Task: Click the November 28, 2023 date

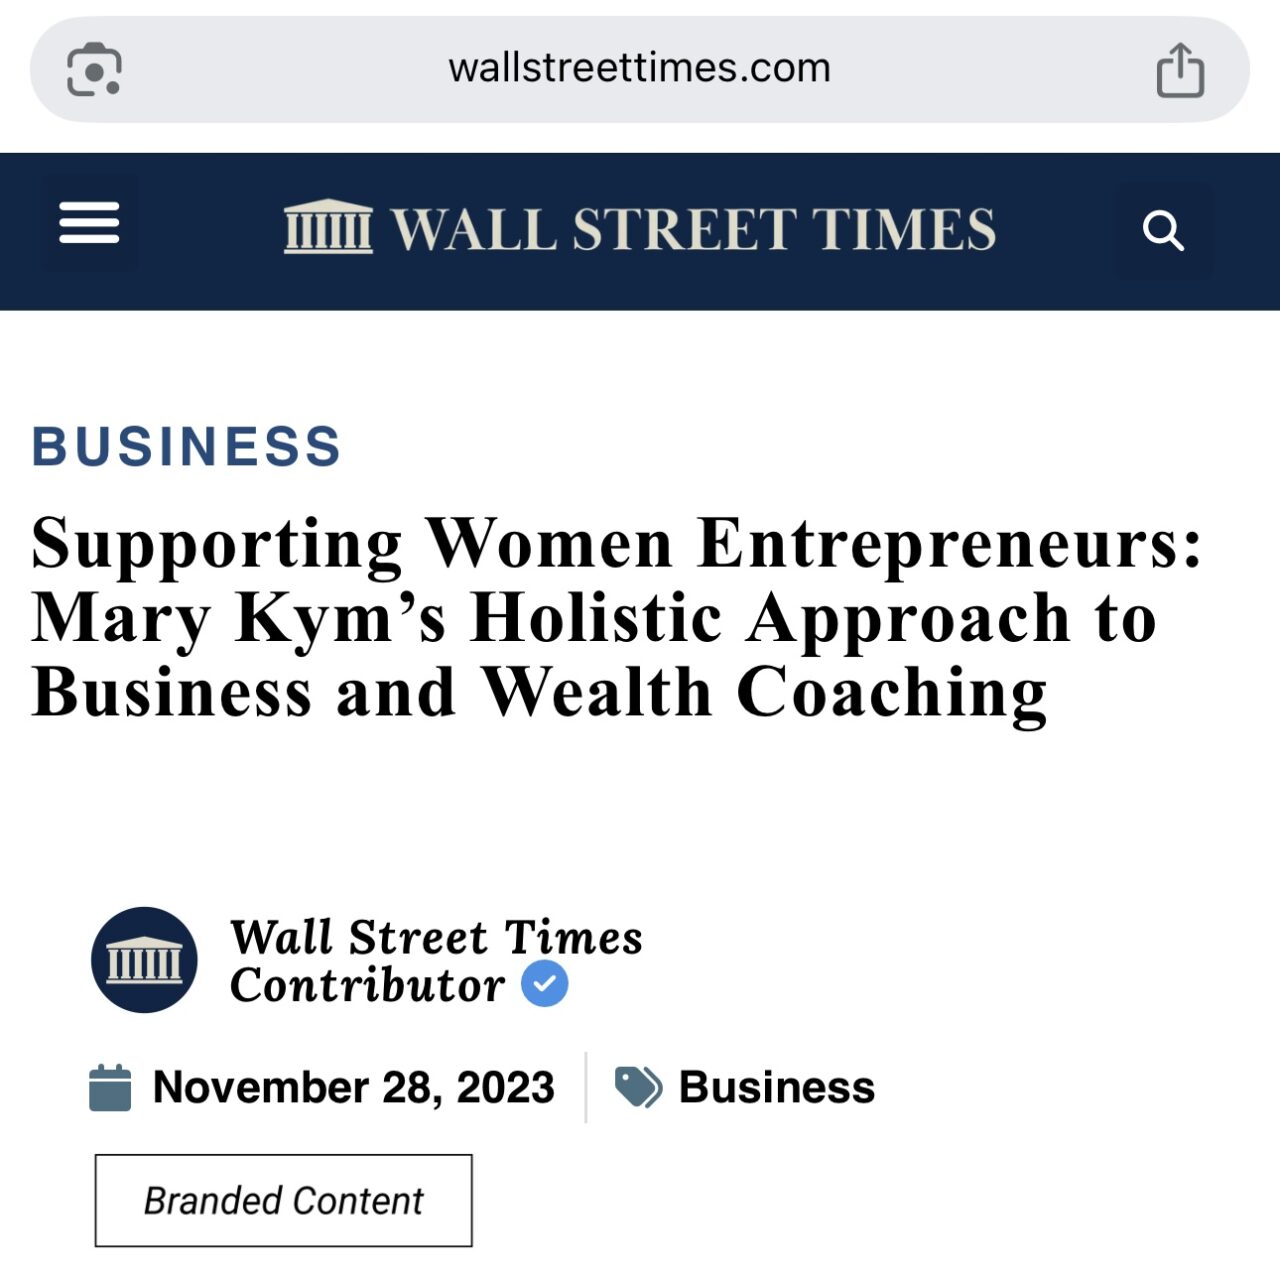Action: click(x=353, y=1088)
